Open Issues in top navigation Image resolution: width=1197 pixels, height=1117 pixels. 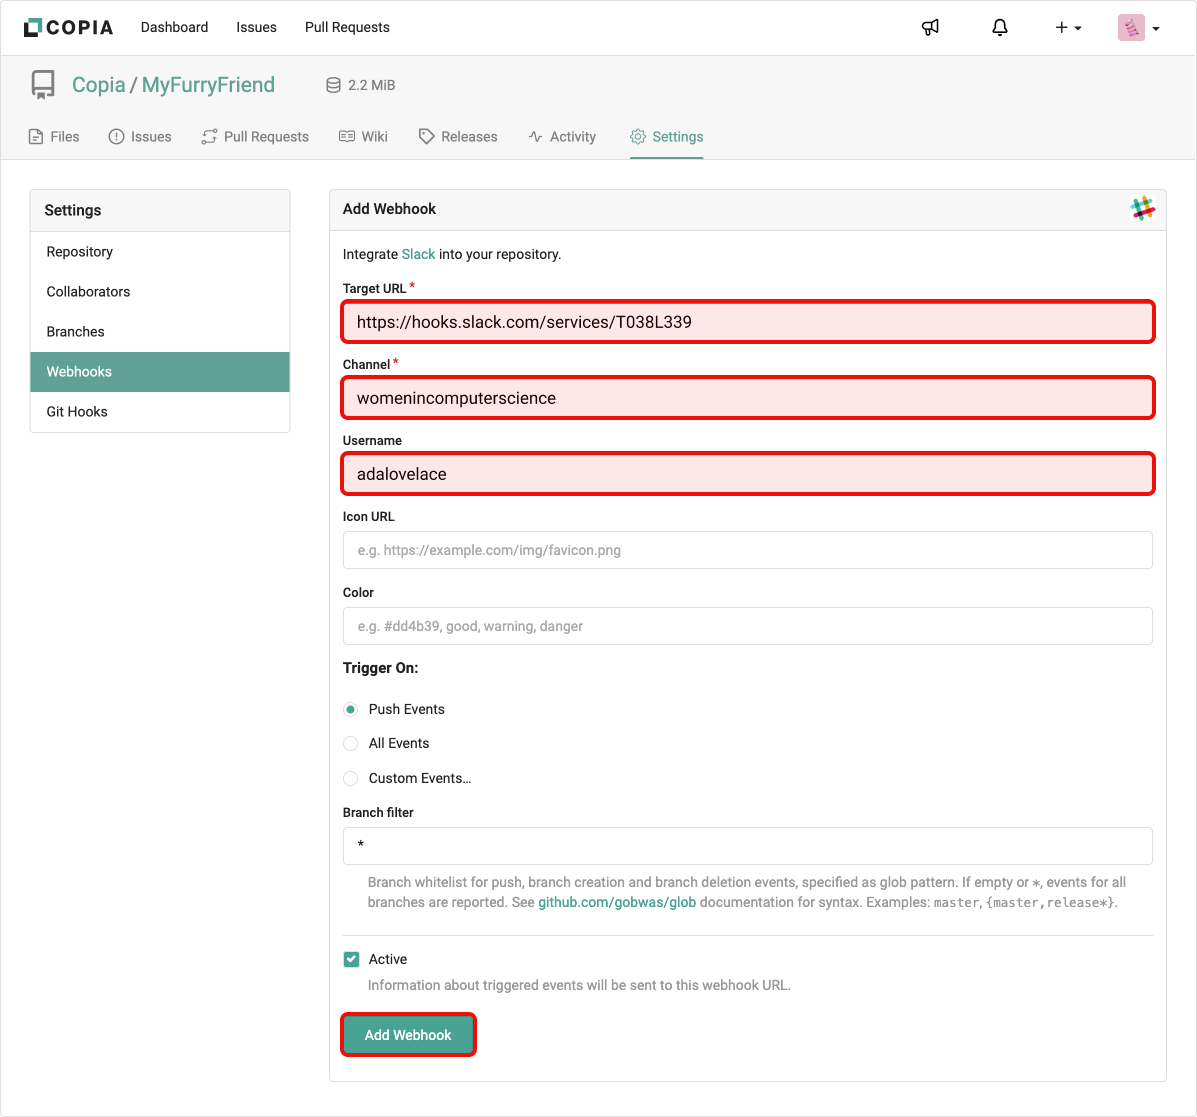[x=256, y=27]
